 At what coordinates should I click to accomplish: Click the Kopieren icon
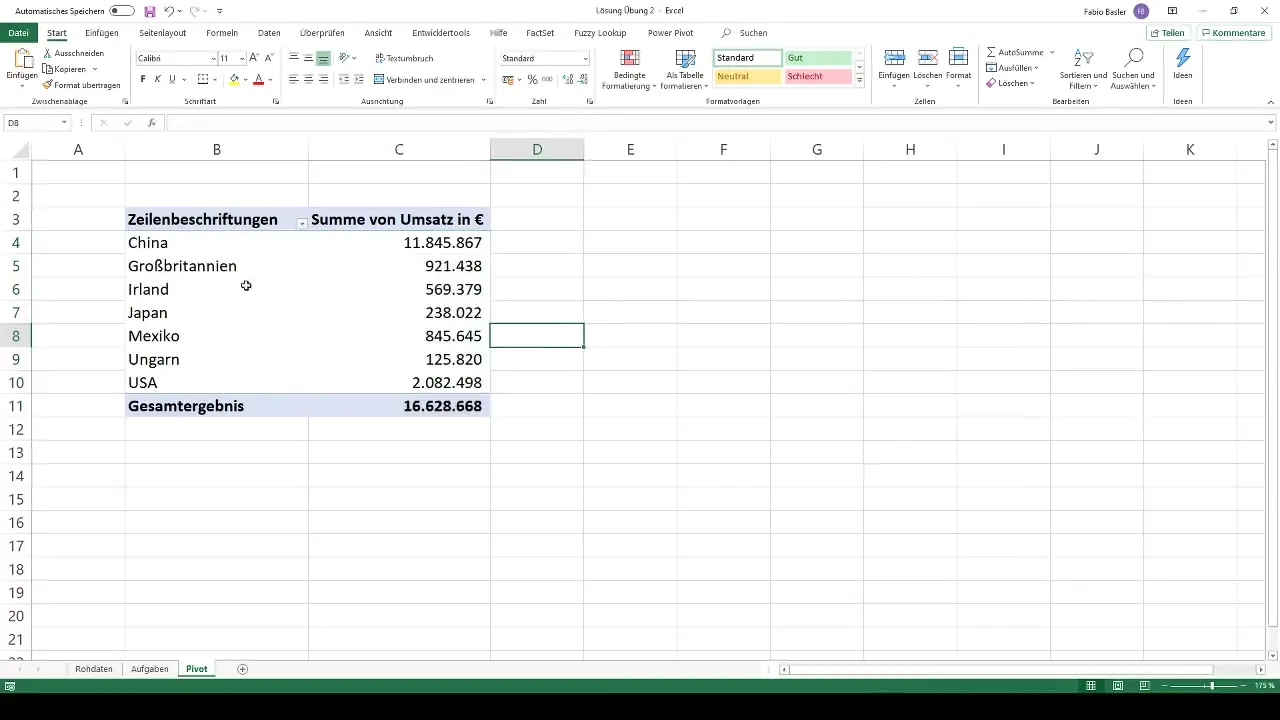48,69
